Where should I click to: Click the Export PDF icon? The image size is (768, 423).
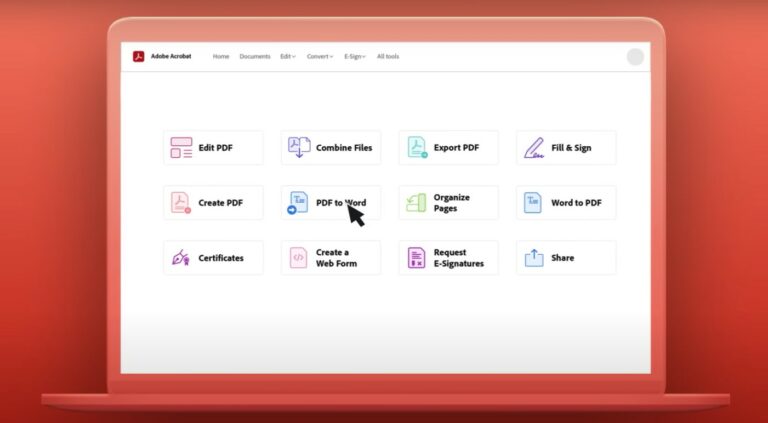(417, 148)
